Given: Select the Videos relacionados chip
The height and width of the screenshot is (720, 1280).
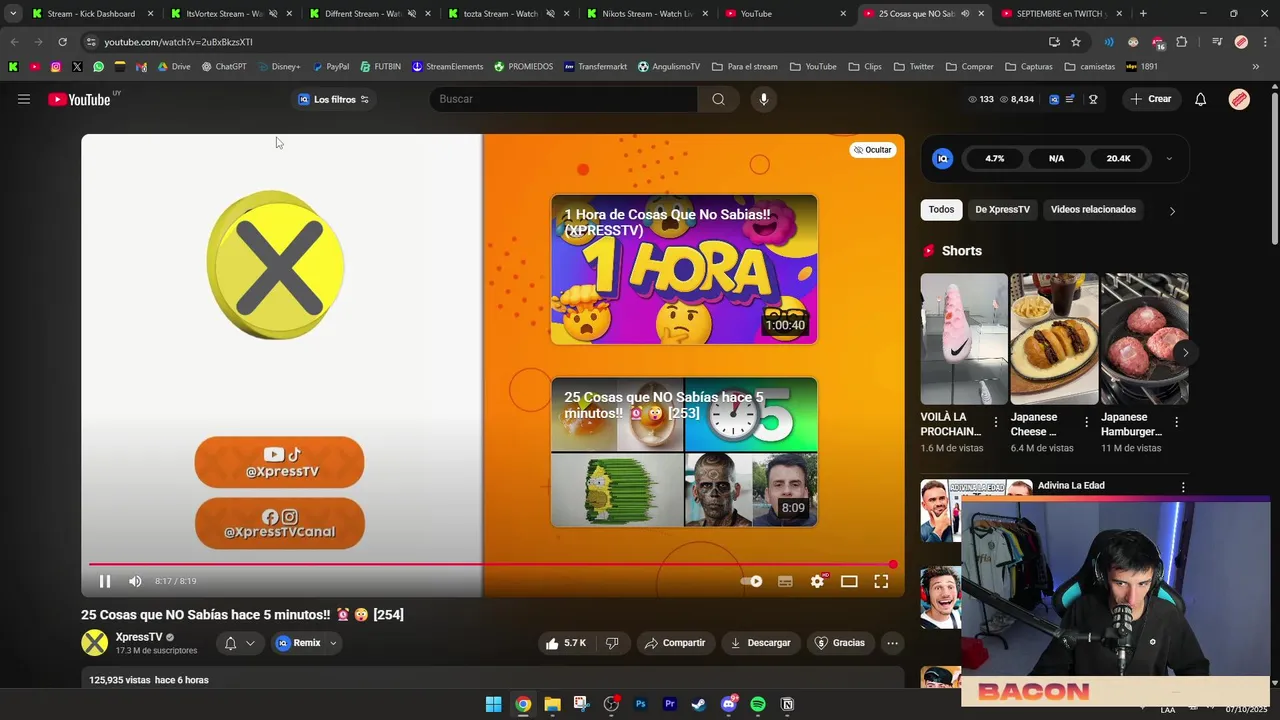Looking at the screenshot, I should click(1093, 210).
